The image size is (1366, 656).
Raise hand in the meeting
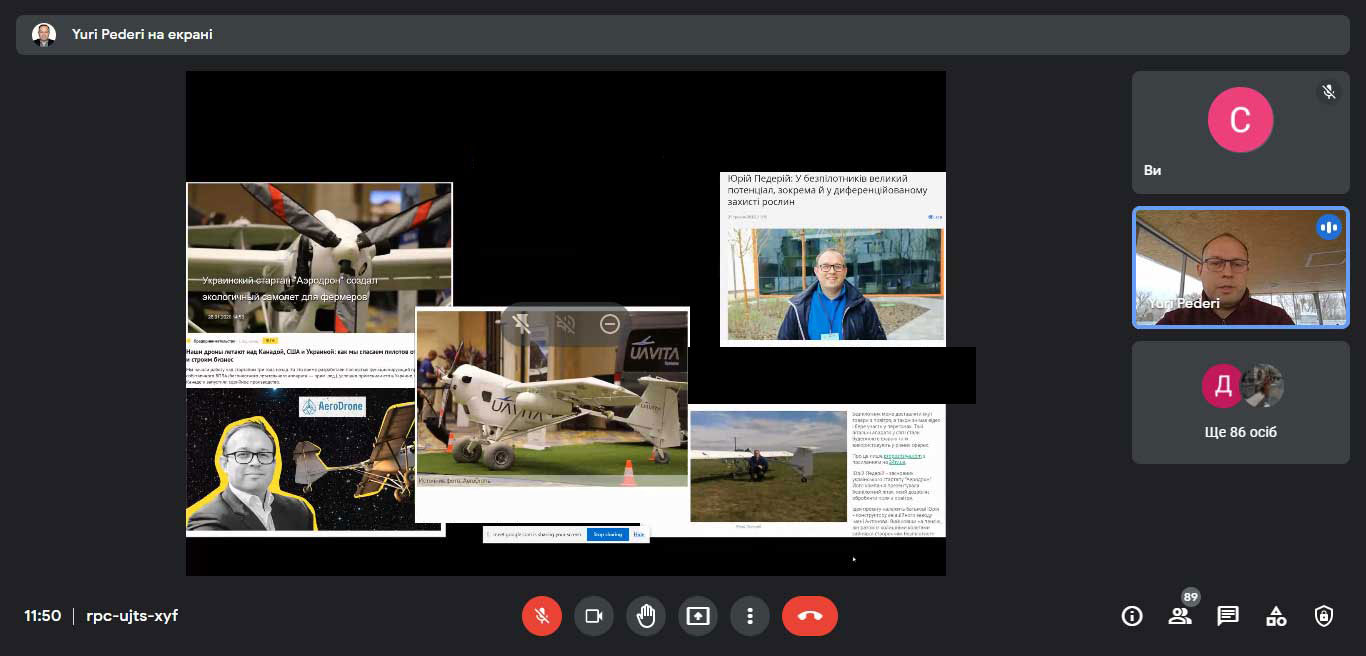pyautogui.click(x=646, y=616)
